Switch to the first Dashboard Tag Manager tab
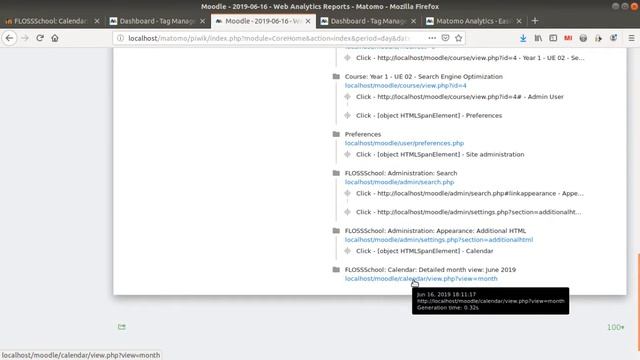Screen dimensions: 640x360 (157, 21)
